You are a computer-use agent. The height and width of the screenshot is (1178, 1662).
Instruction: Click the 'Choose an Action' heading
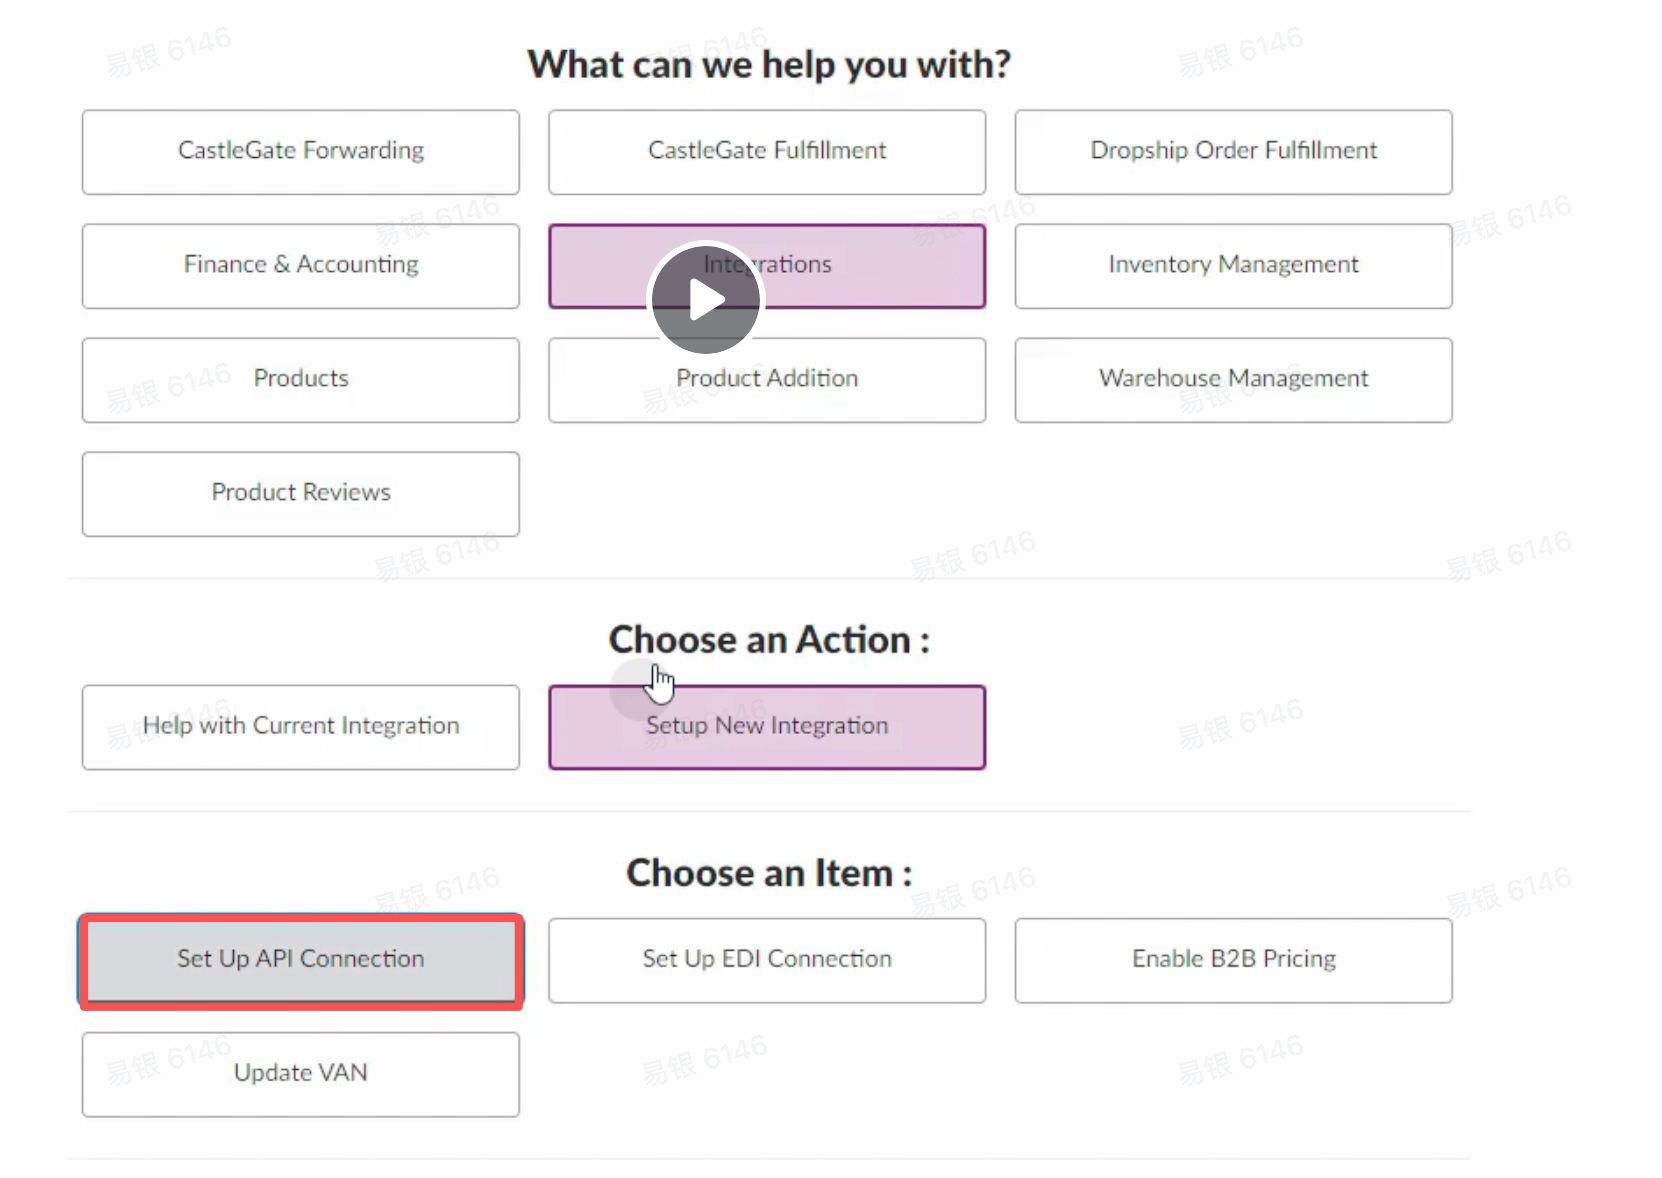(768, 640)
